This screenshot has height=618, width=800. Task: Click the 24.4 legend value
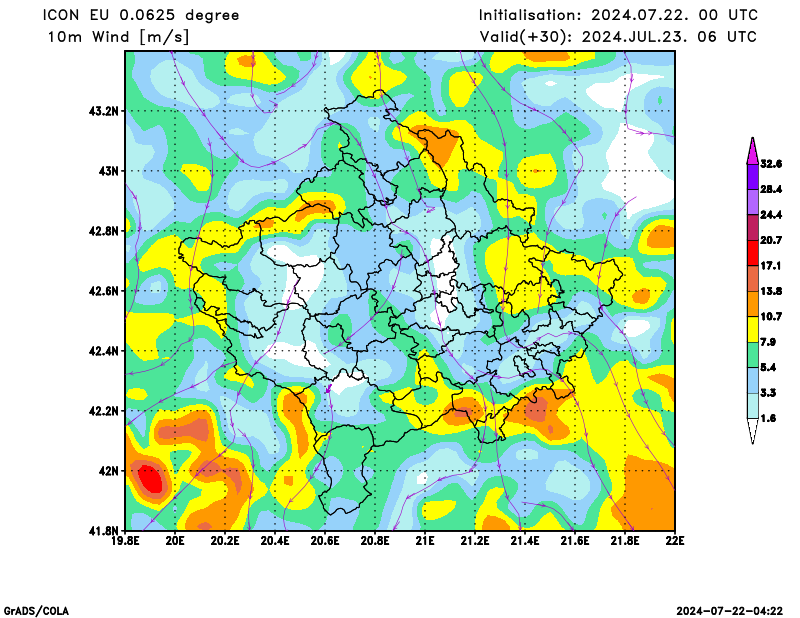pos(771,215)
